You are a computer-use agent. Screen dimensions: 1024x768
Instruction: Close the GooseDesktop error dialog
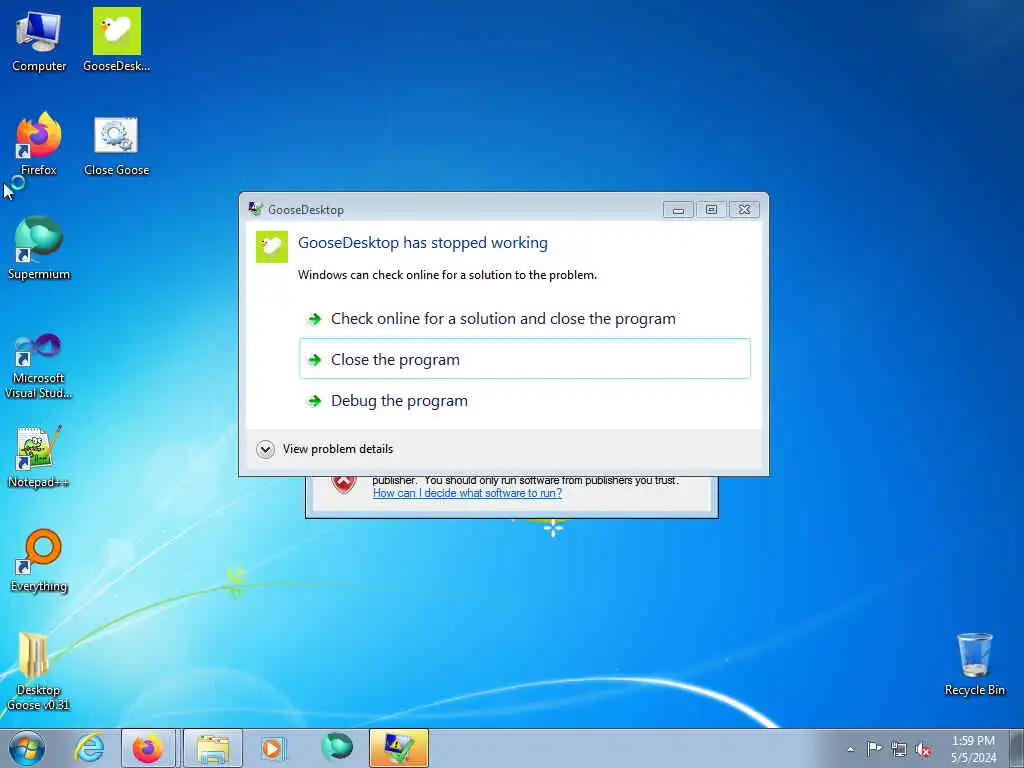pos(744,209)
